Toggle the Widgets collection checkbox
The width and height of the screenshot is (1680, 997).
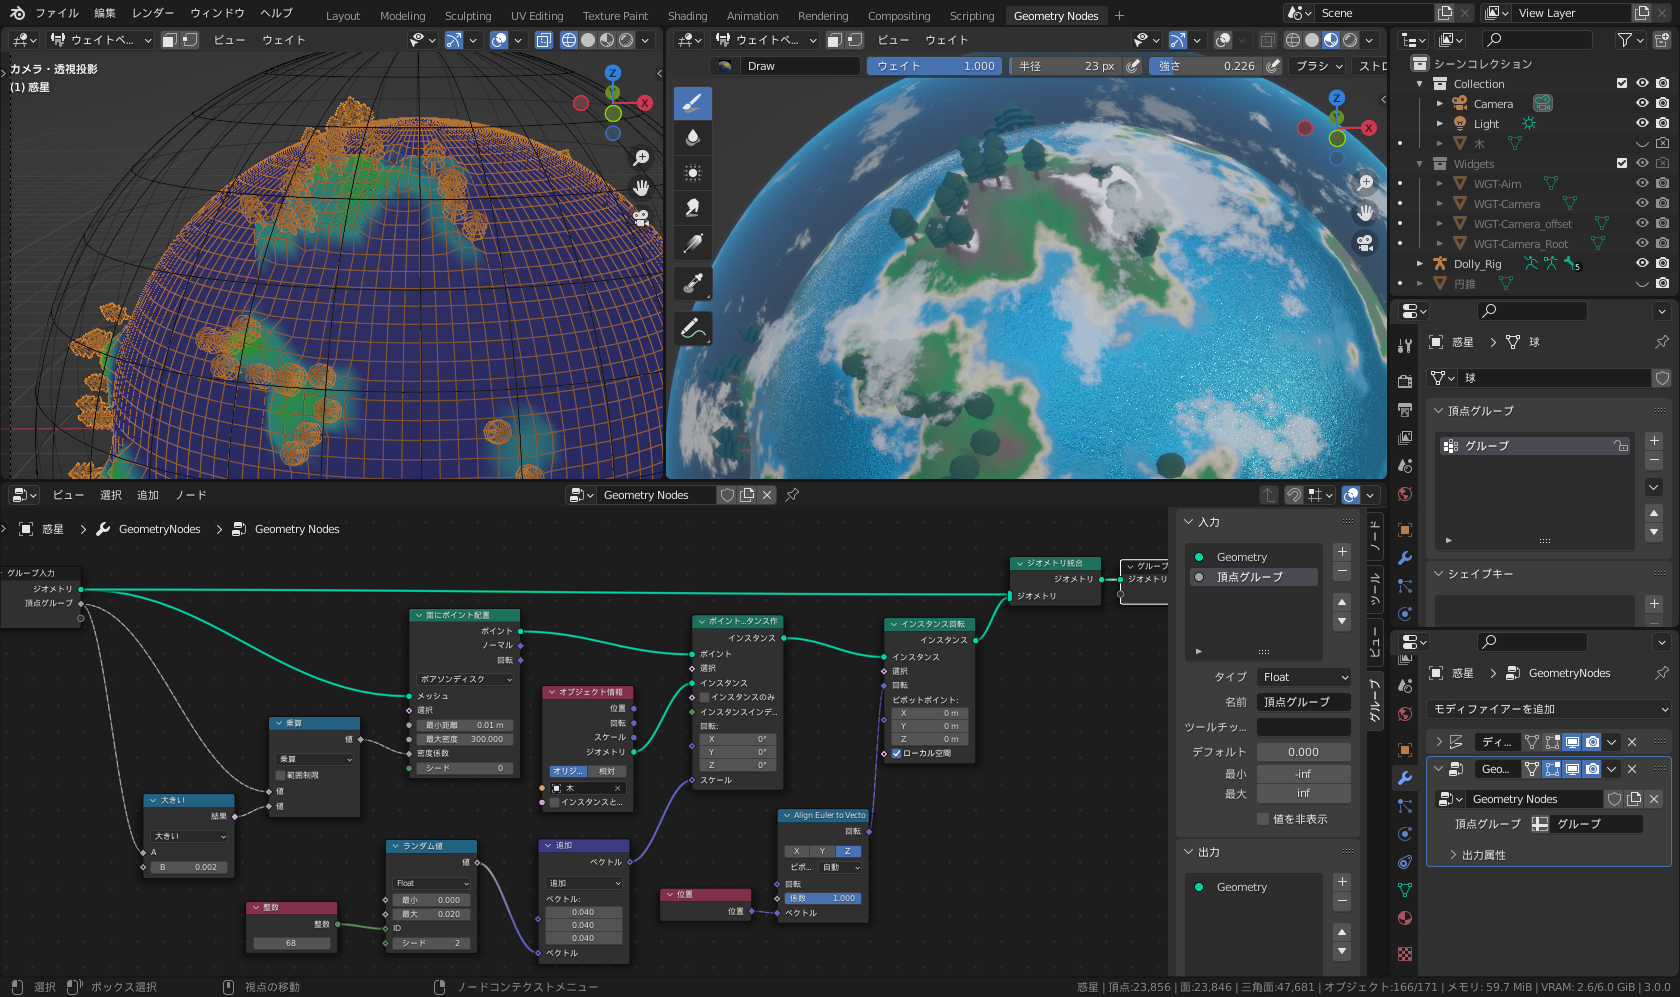point(1622,163)
